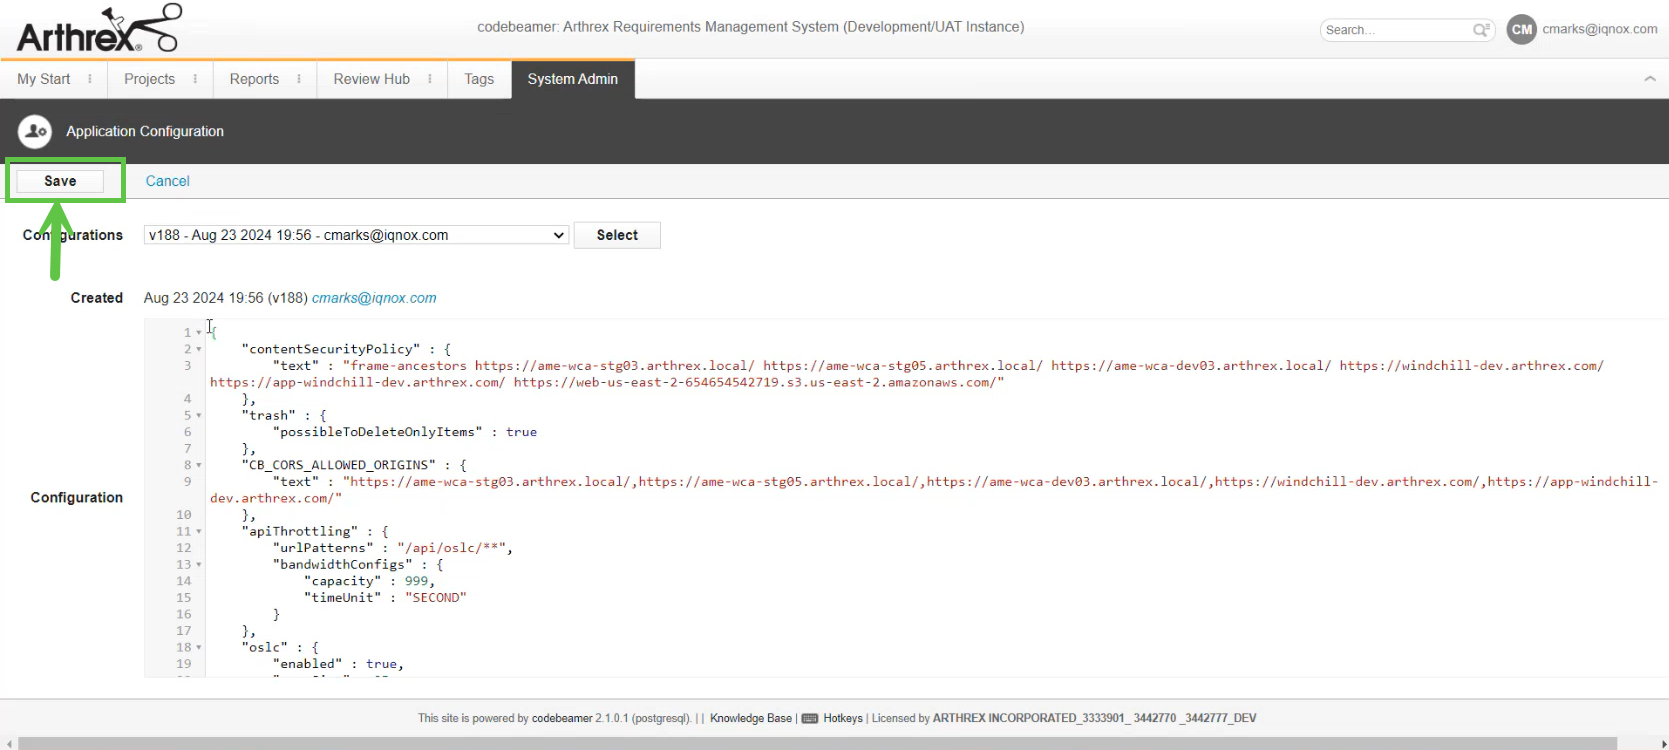Open the Reports tab options menu dots
Viewport: 1669px width, 750px height.
tap(299, 79)
